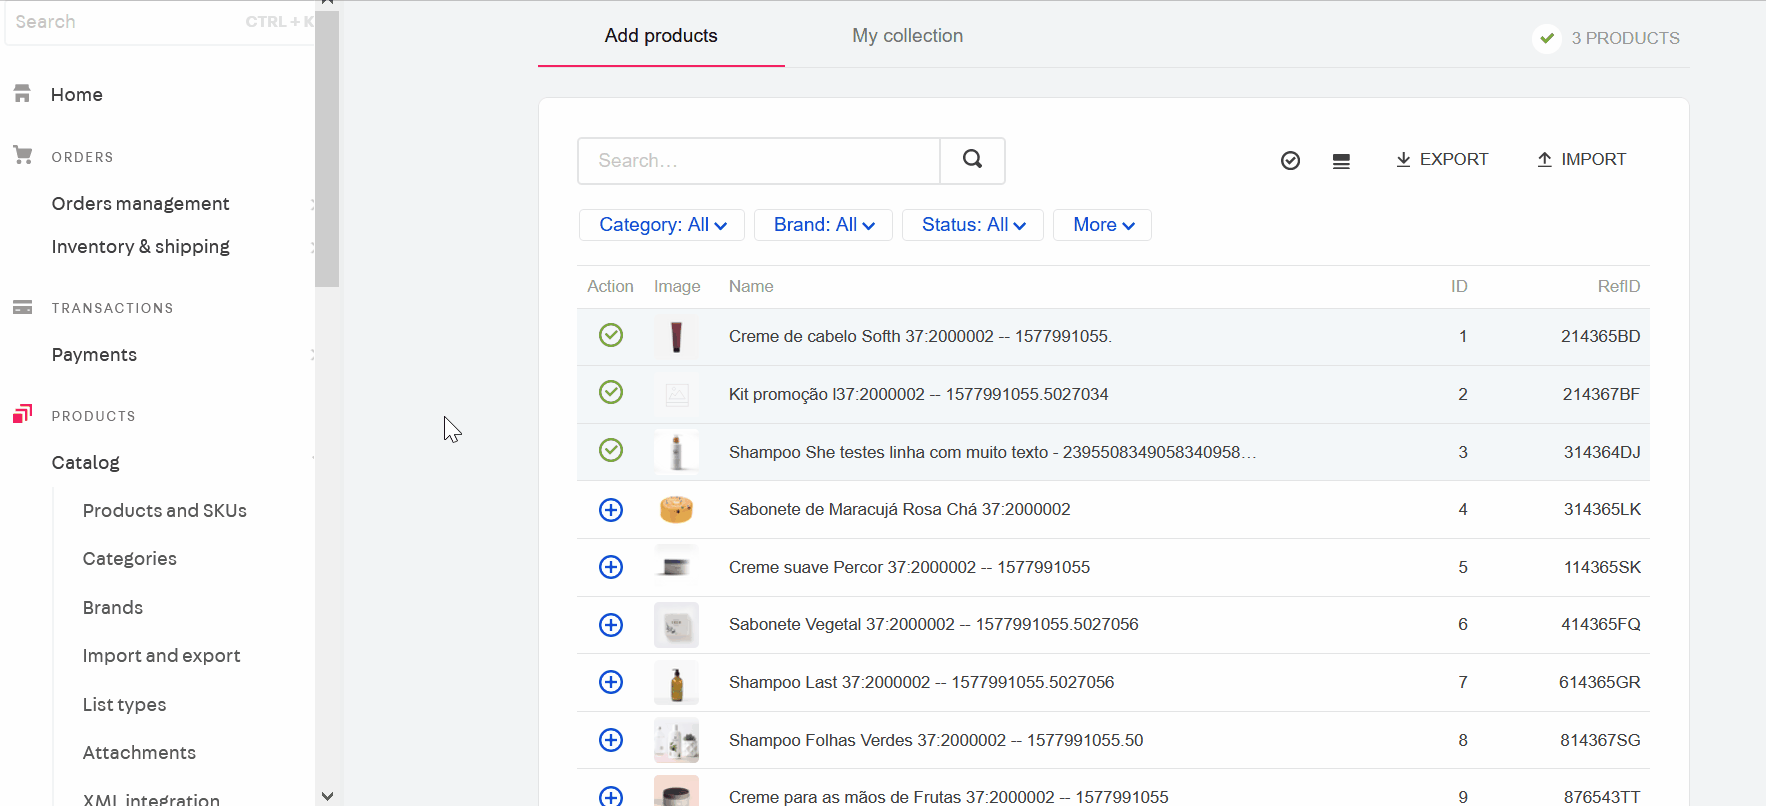This screenshot has height=806, width=1766.
Task: Click the IMPORT button
Action: [1581, 160]
